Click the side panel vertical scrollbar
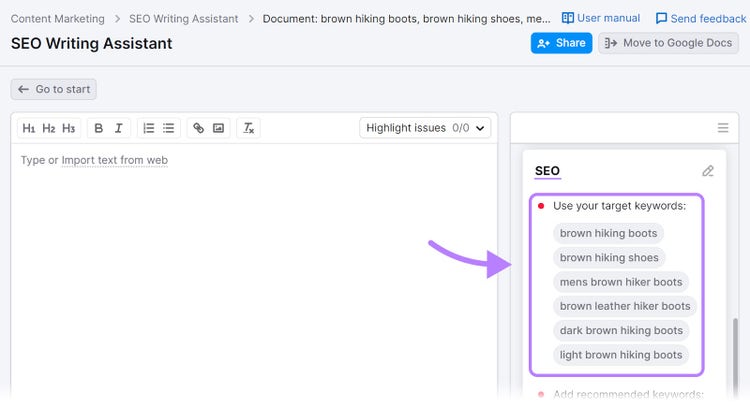The width and height of the screenshot is (750, 407). 735,356
